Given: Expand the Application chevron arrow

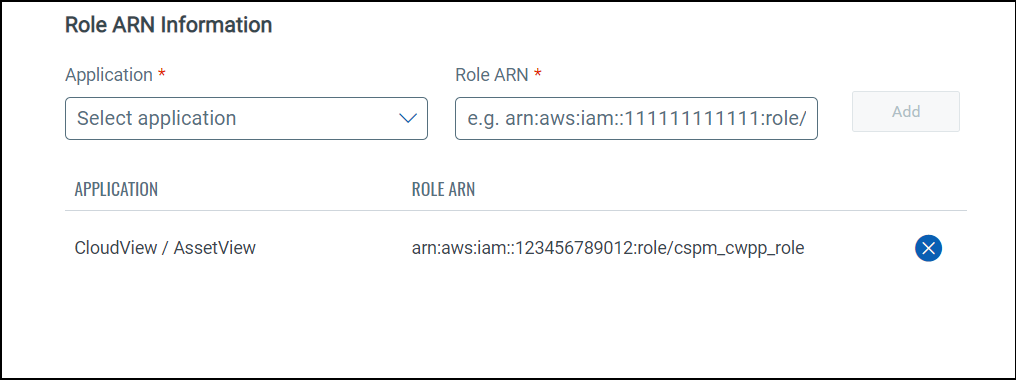Looking at the screenshot, I should (407, 119).
